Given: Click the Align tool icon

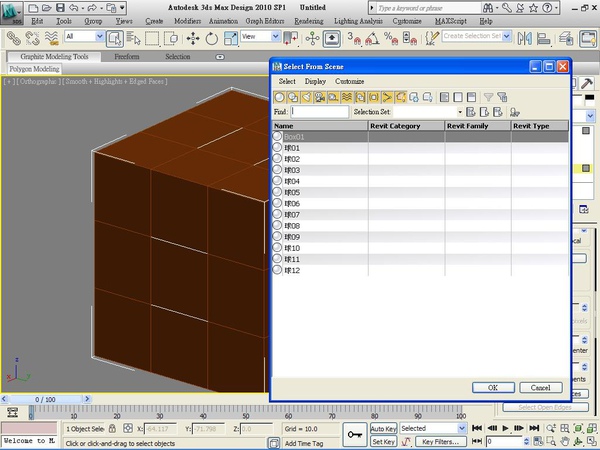Looking at the screenshot, I should coord(543,38).
